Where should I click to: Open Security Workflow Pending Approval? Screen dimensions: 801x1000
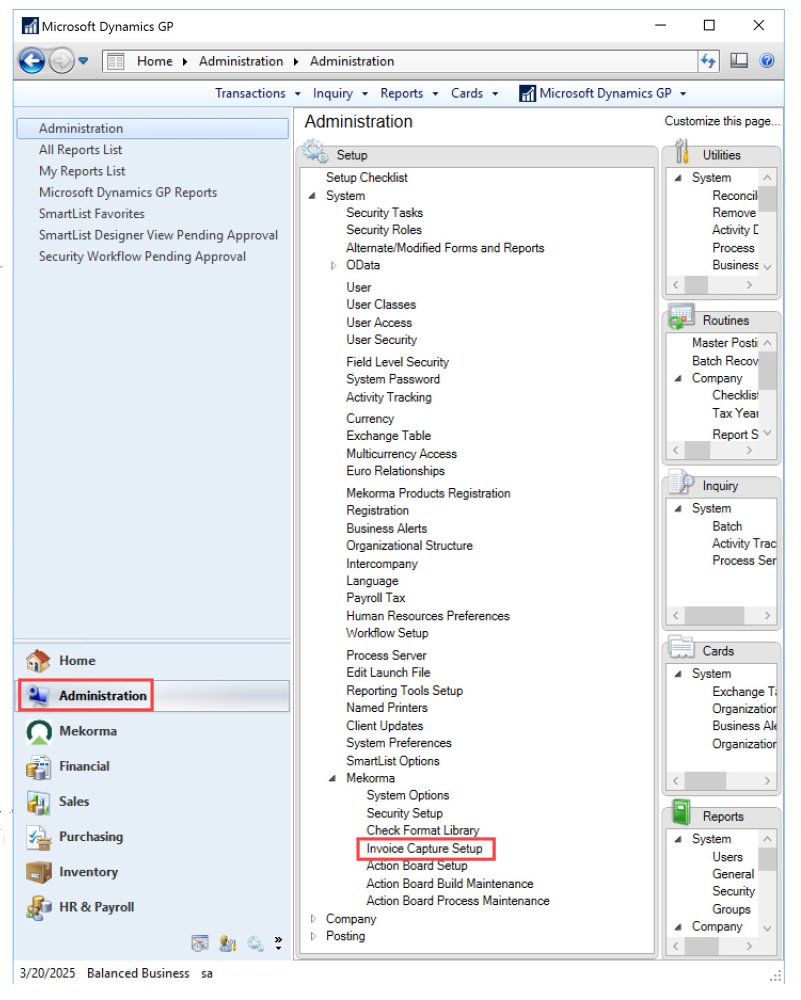[x=142, y=256]
